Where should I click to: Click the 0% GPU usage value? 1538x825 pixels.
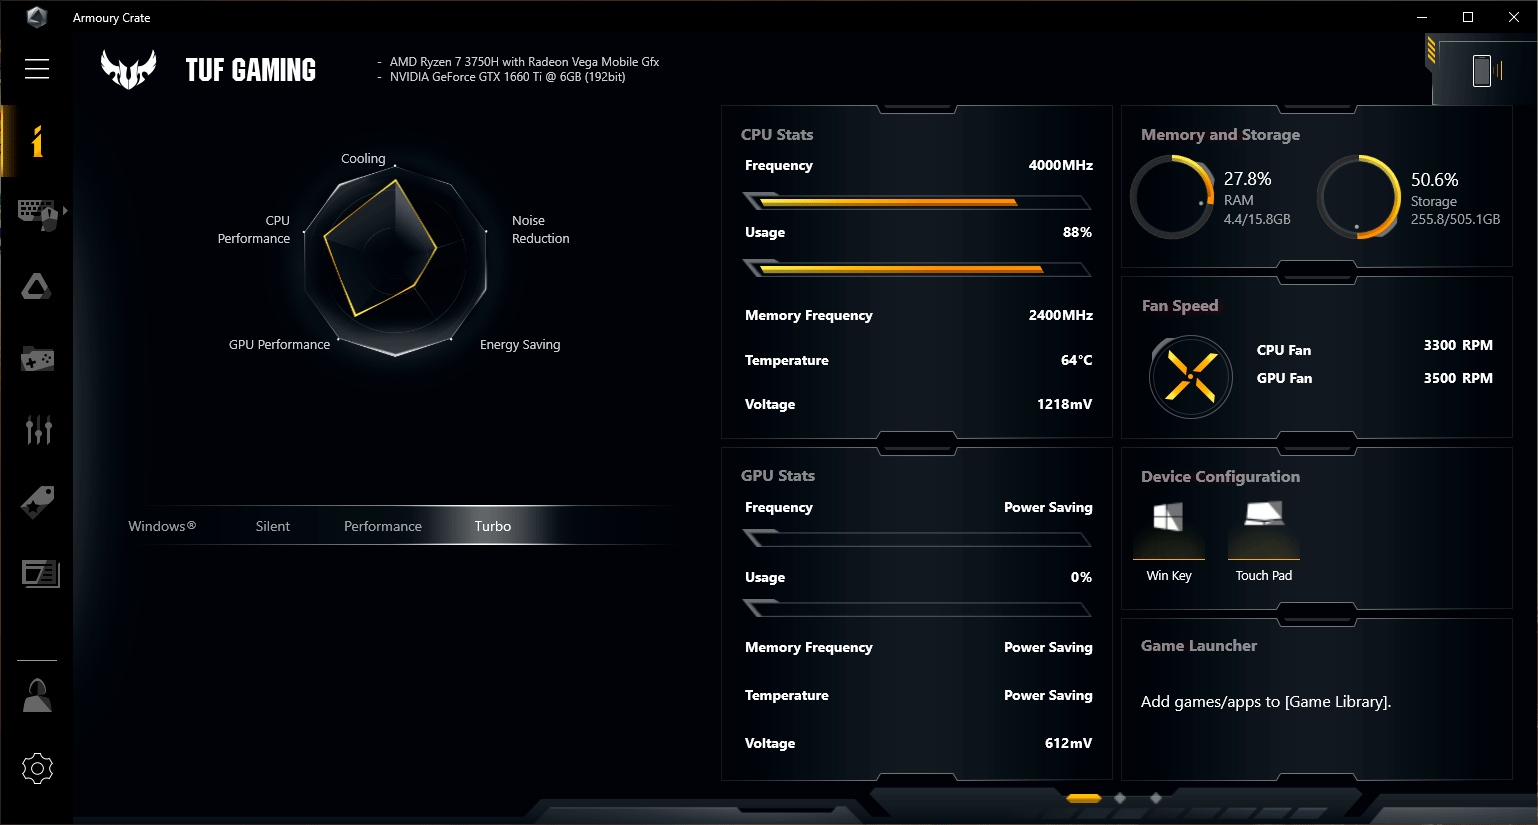[1081, 577]
